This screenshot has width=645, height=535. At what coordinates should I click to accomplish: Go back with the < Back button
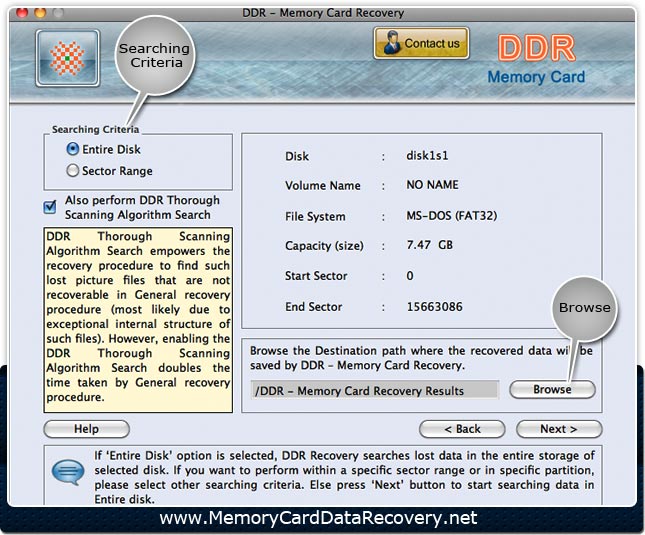point(462,429)
